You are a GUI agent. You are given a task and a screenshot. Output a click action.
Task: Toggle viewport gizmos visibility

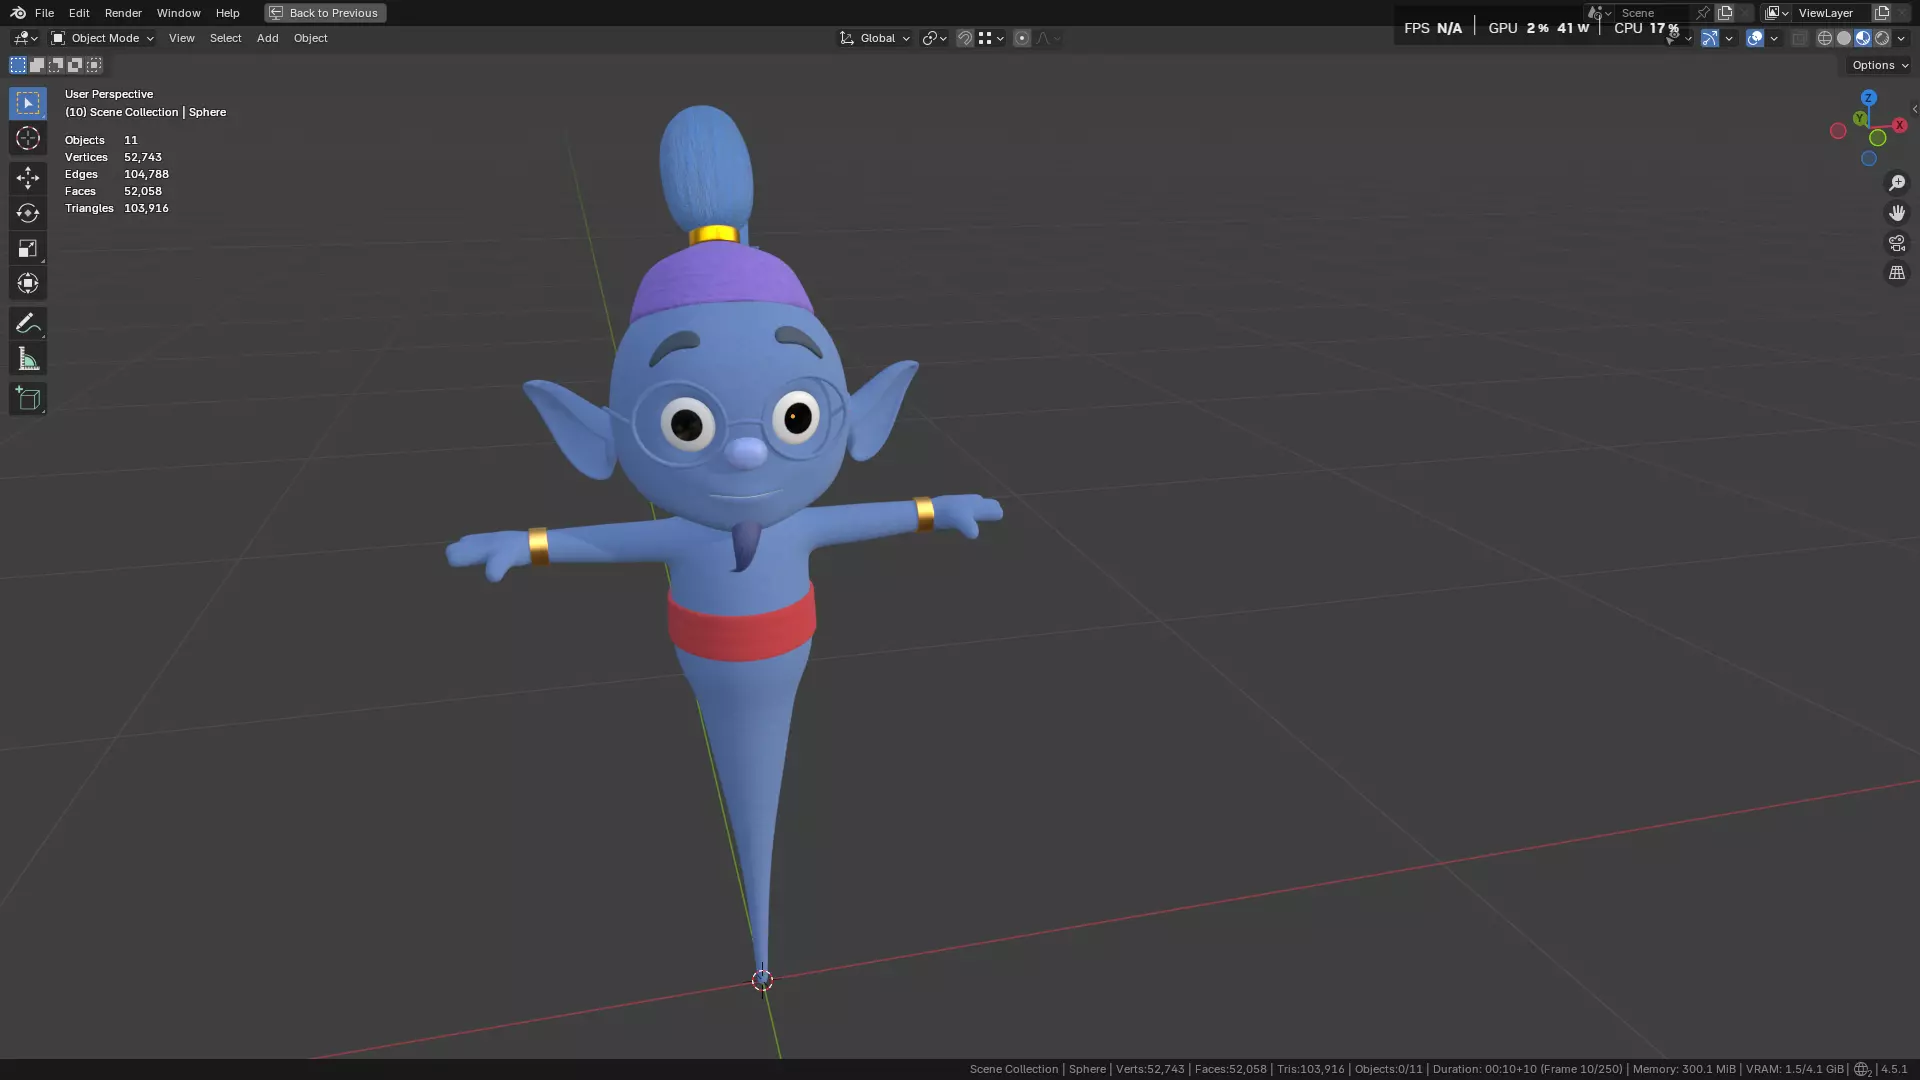[1710, 38]
